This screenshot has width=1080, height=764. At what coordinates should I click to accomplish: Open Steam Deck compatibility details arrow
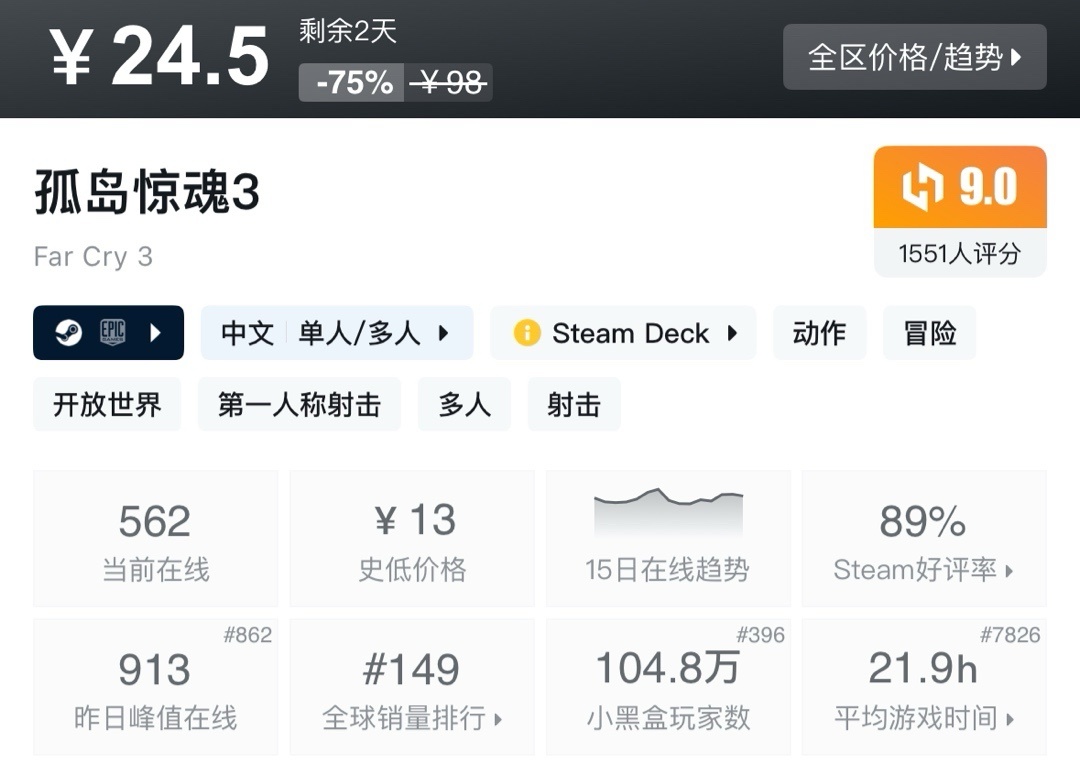(x=732, y=333)
